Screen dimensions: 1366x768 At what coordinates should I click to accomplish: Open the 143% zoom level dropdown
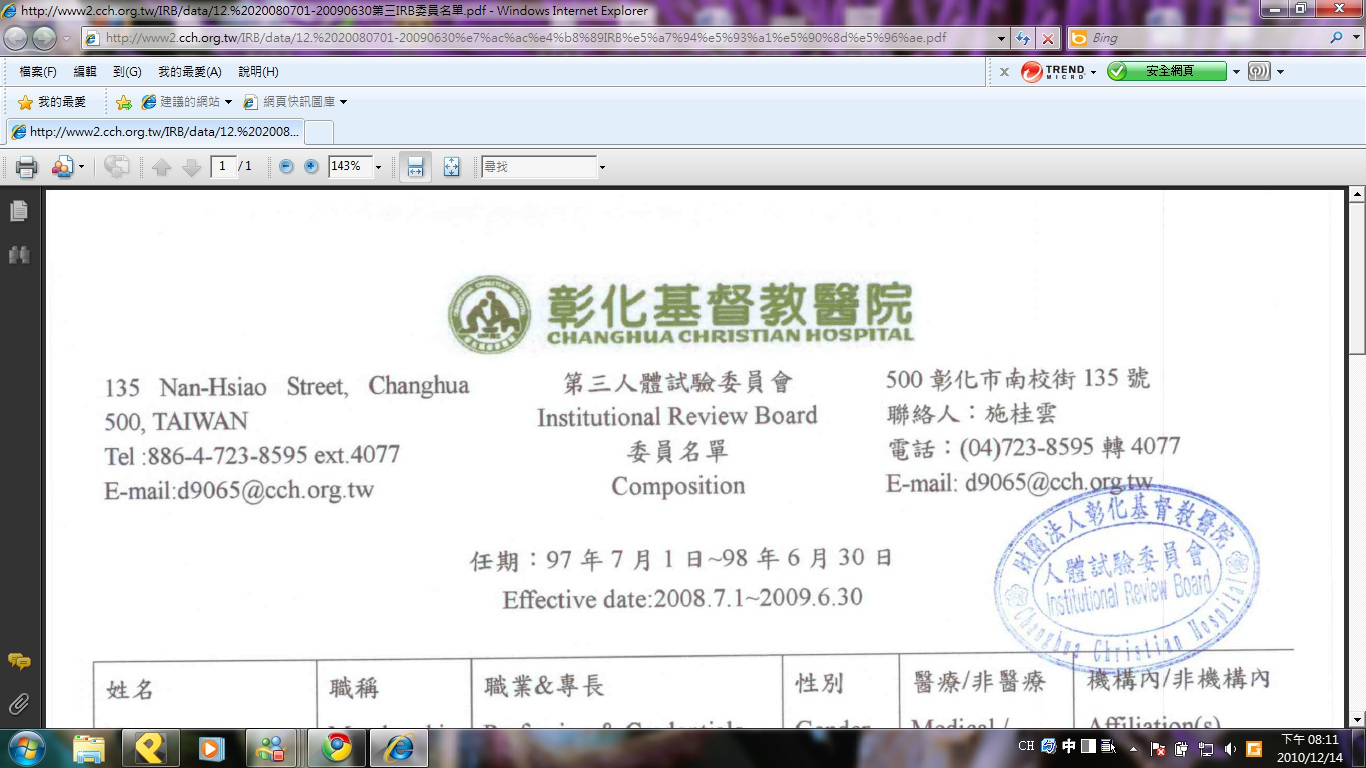coord(378,167)
